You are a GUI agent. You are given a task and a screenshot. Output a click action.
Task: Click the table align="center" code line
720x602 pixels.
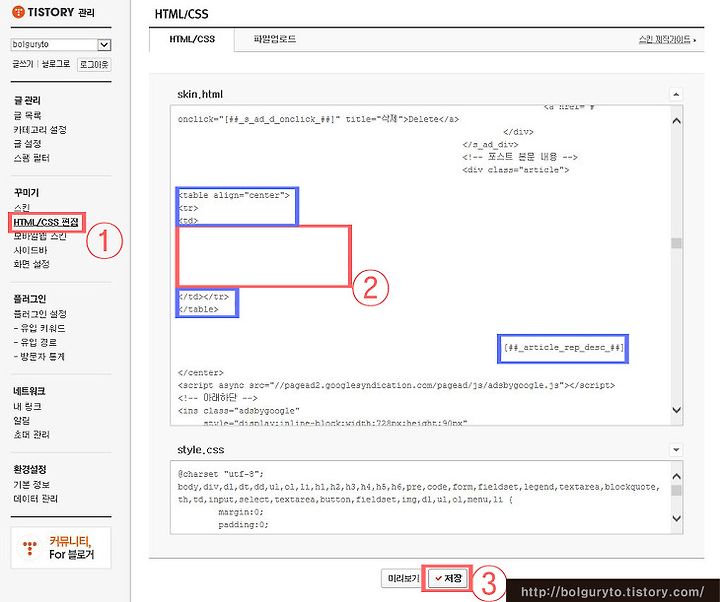pos(234,195)
